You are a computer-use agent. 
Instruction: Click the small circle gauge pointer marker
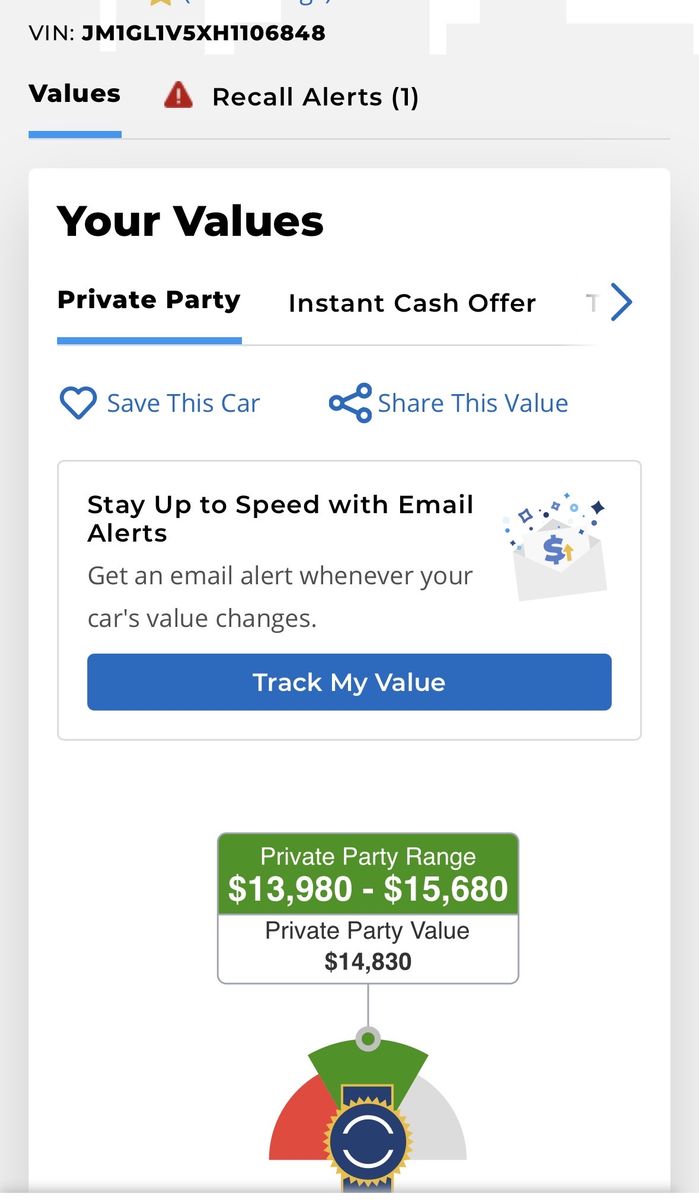click(368, 1039)
